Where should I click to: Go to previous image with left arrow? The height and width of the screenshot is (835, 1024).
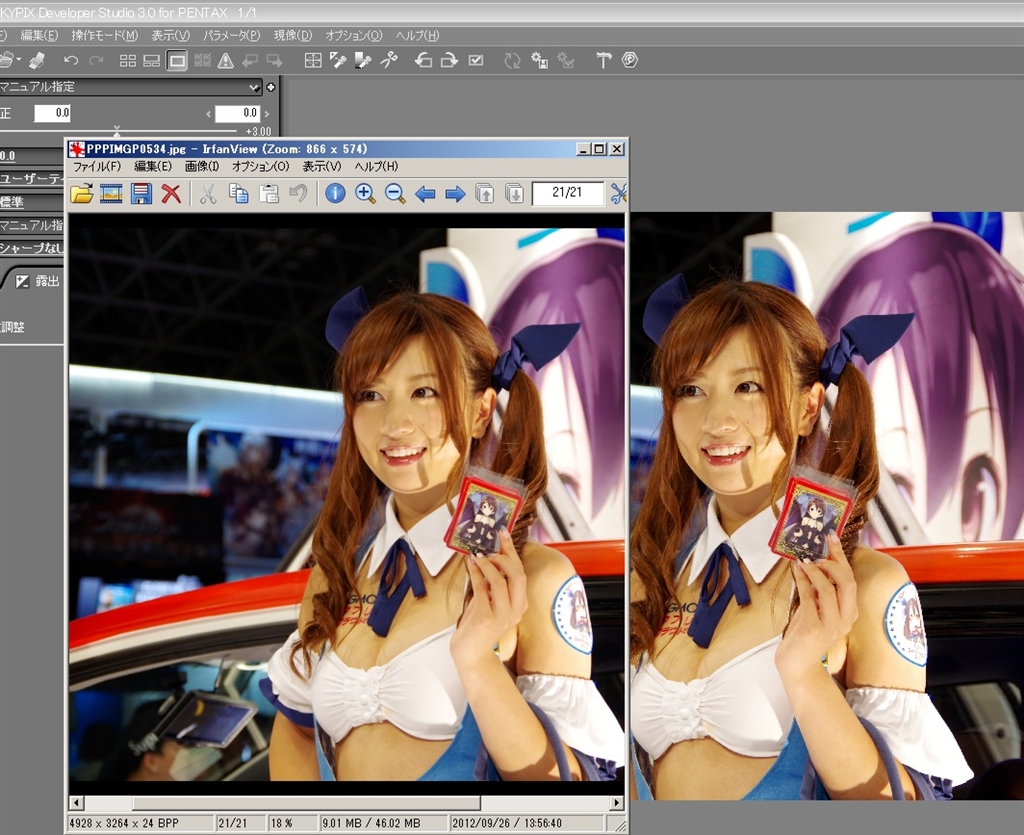pos(425,194)
